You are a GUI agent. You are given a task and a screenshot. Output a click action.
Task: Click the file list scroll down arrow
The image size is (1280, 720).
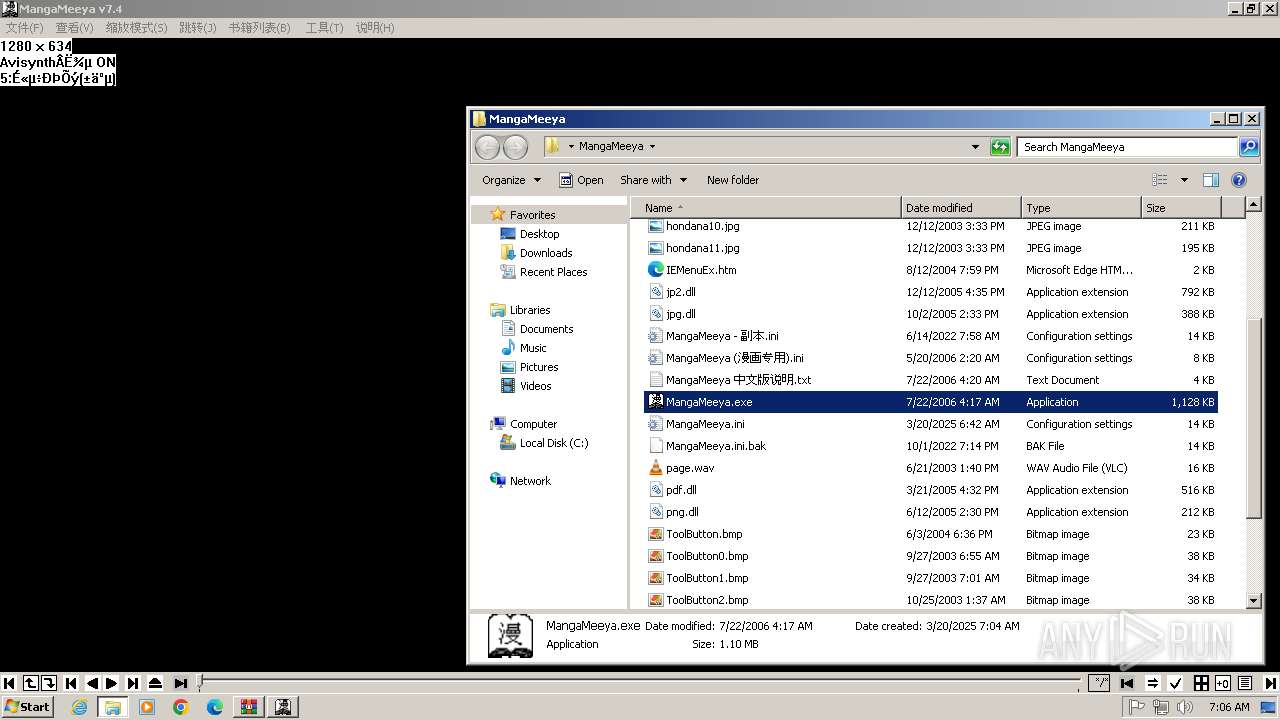1254,600
